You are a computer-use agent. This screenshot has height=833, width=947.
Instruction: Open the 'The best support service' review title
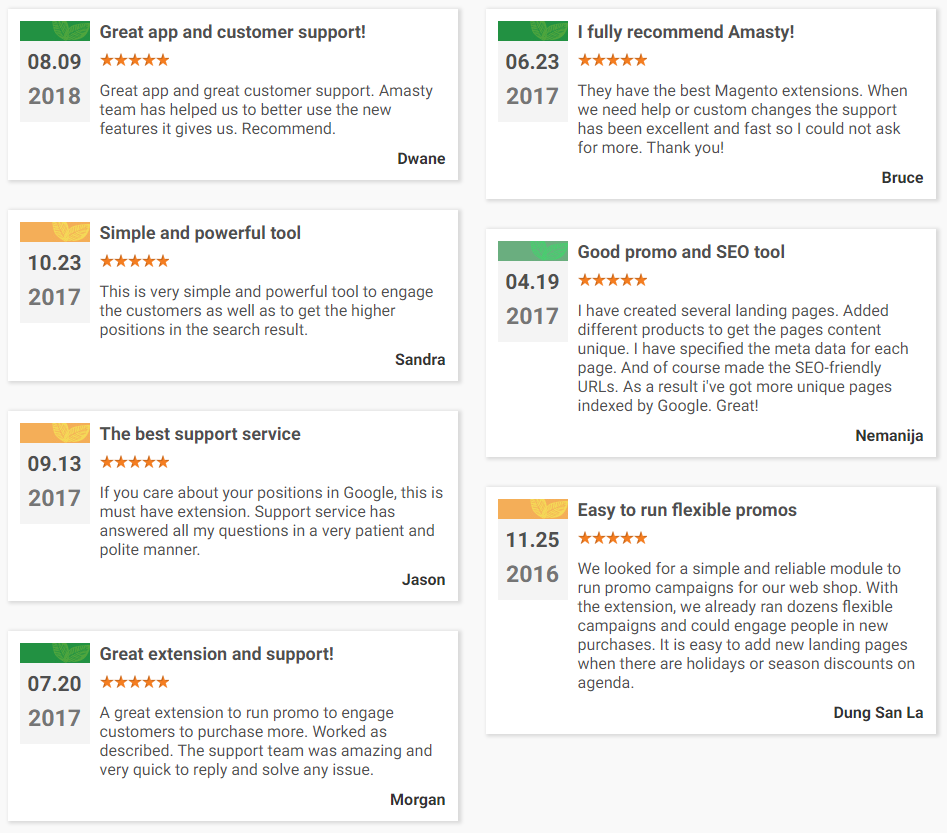coord(200,434)
